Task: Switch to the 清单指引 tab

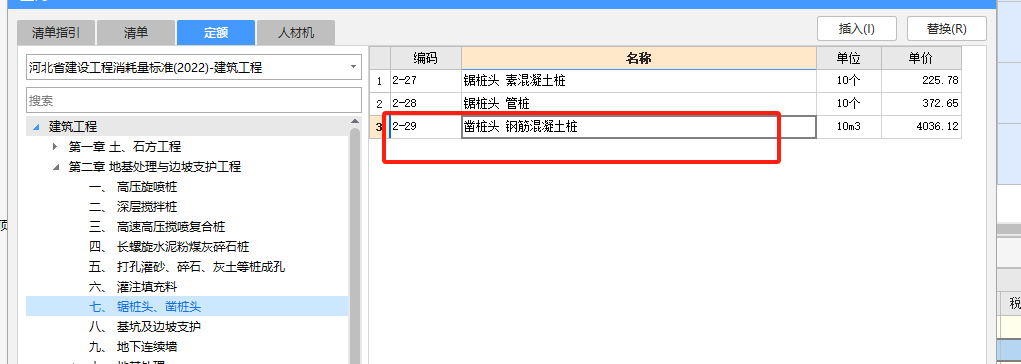Action: tap(56, 33)
